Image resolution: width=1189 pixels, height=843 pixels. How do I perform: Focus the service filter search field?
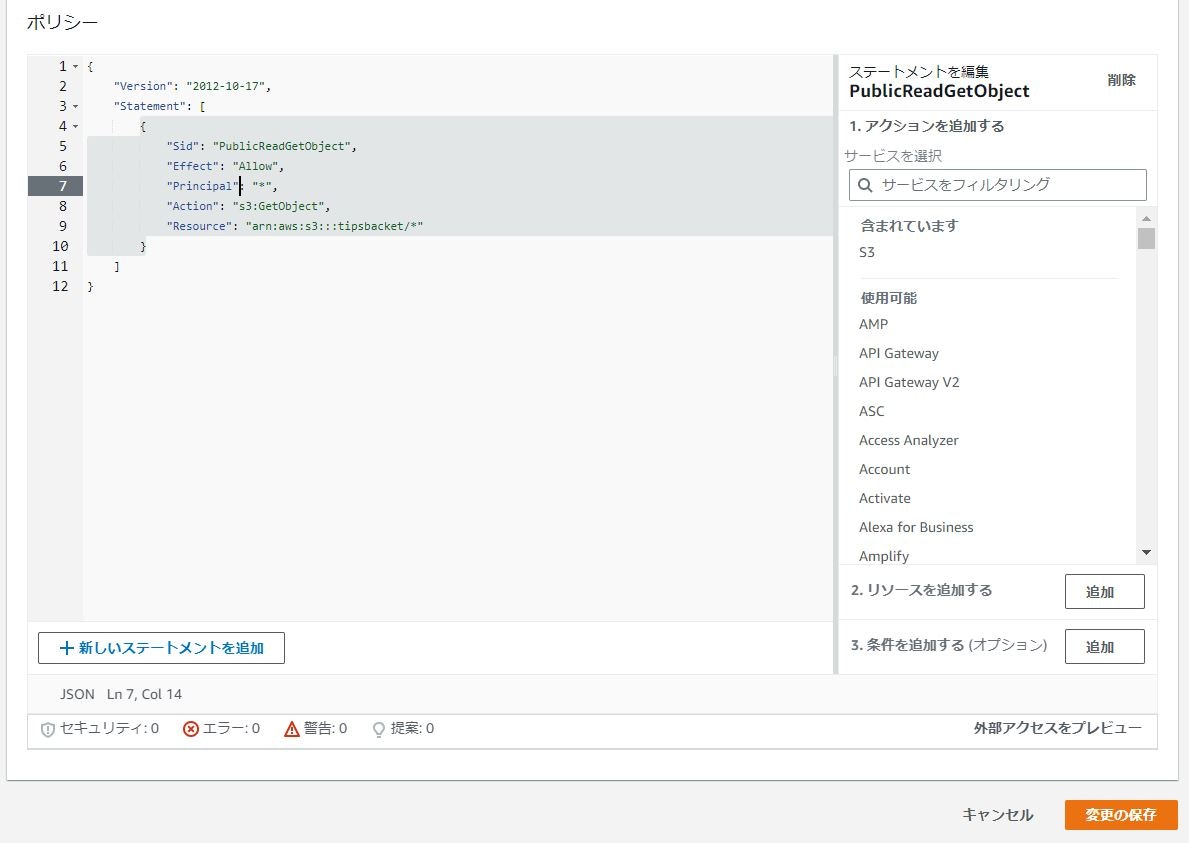click(998, 185)
